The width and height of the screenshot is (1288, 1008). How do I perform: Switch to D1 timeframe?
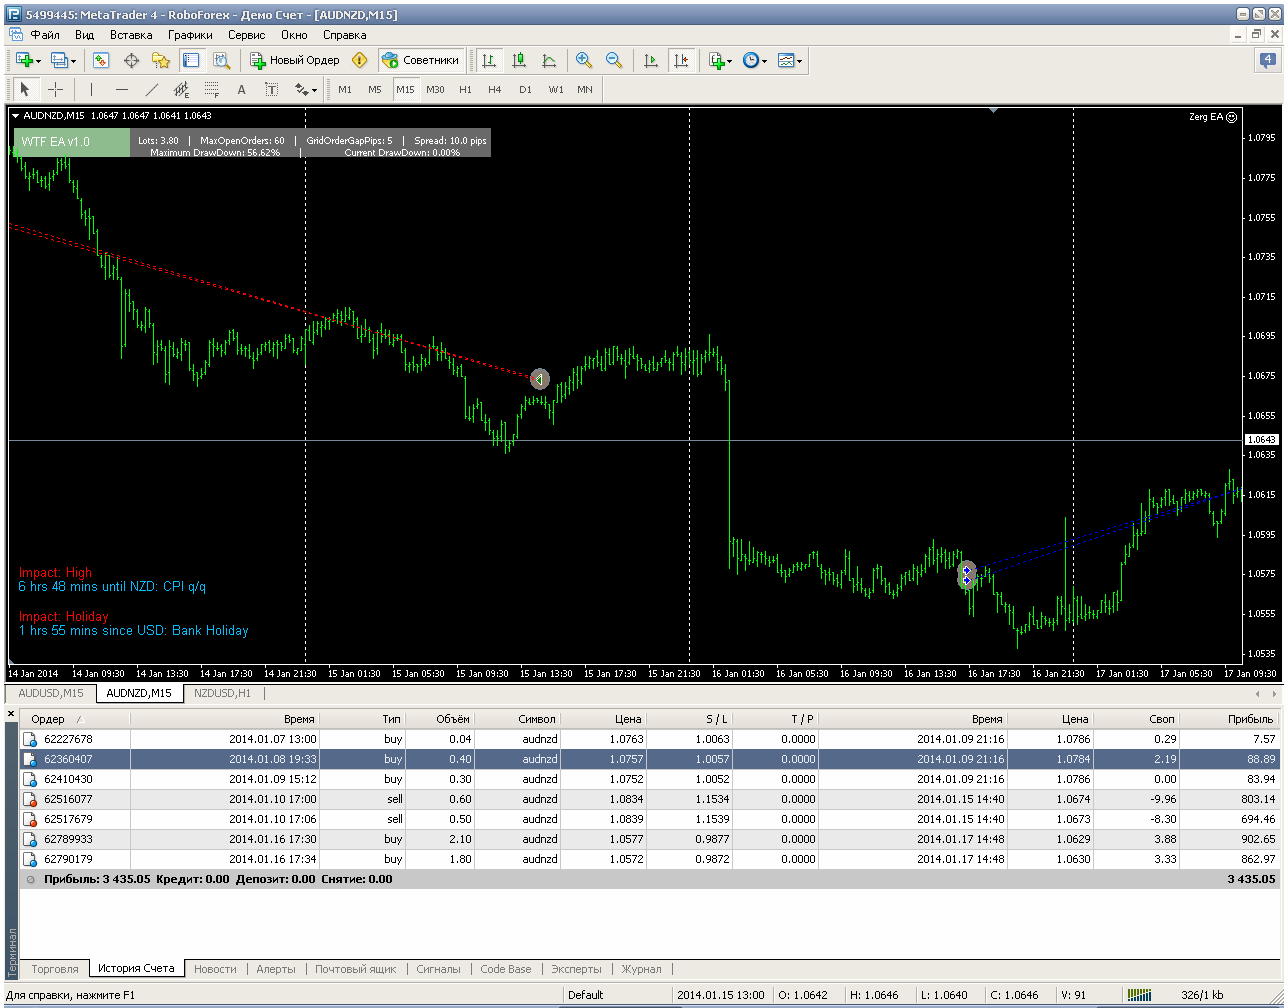pyautogui.click(x=525, y=89)
